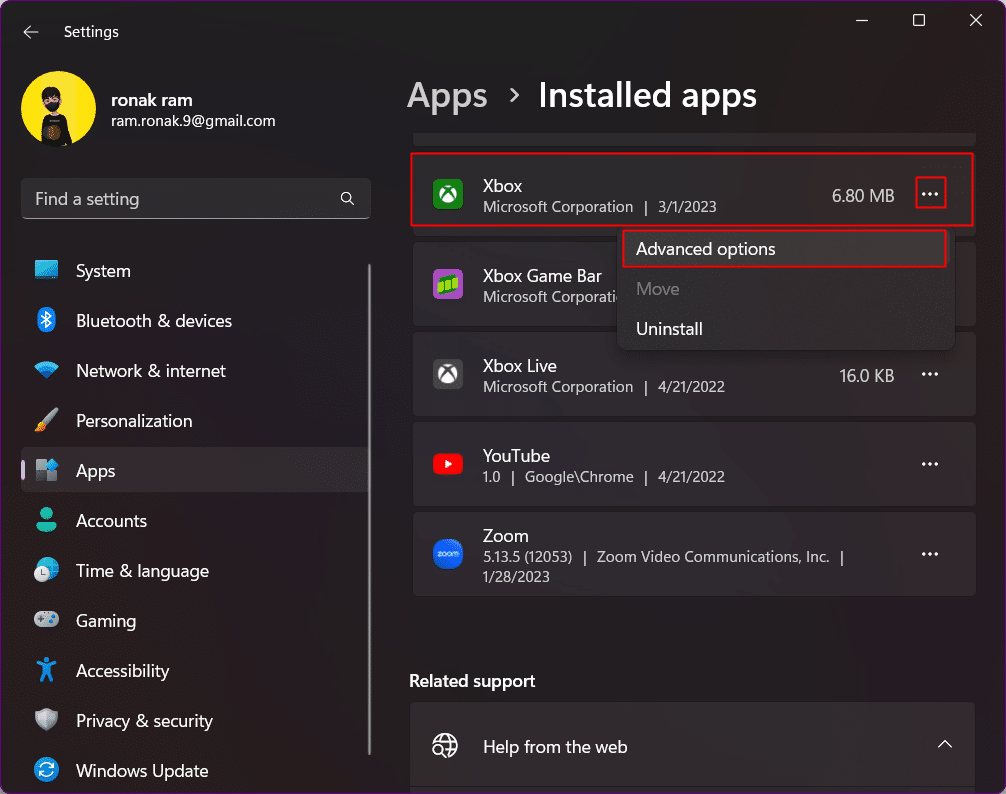Go to Gaming label in sidebar

point(106,621)
